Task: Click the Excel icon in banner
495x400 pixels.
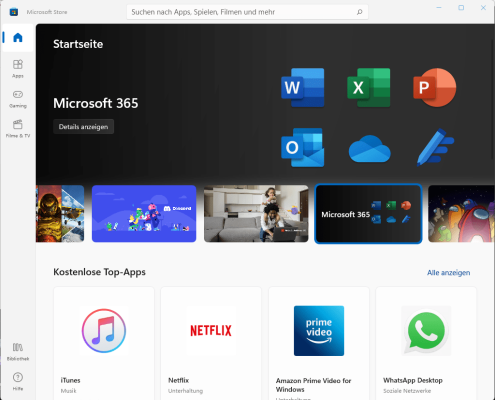Action: [369, 87]
